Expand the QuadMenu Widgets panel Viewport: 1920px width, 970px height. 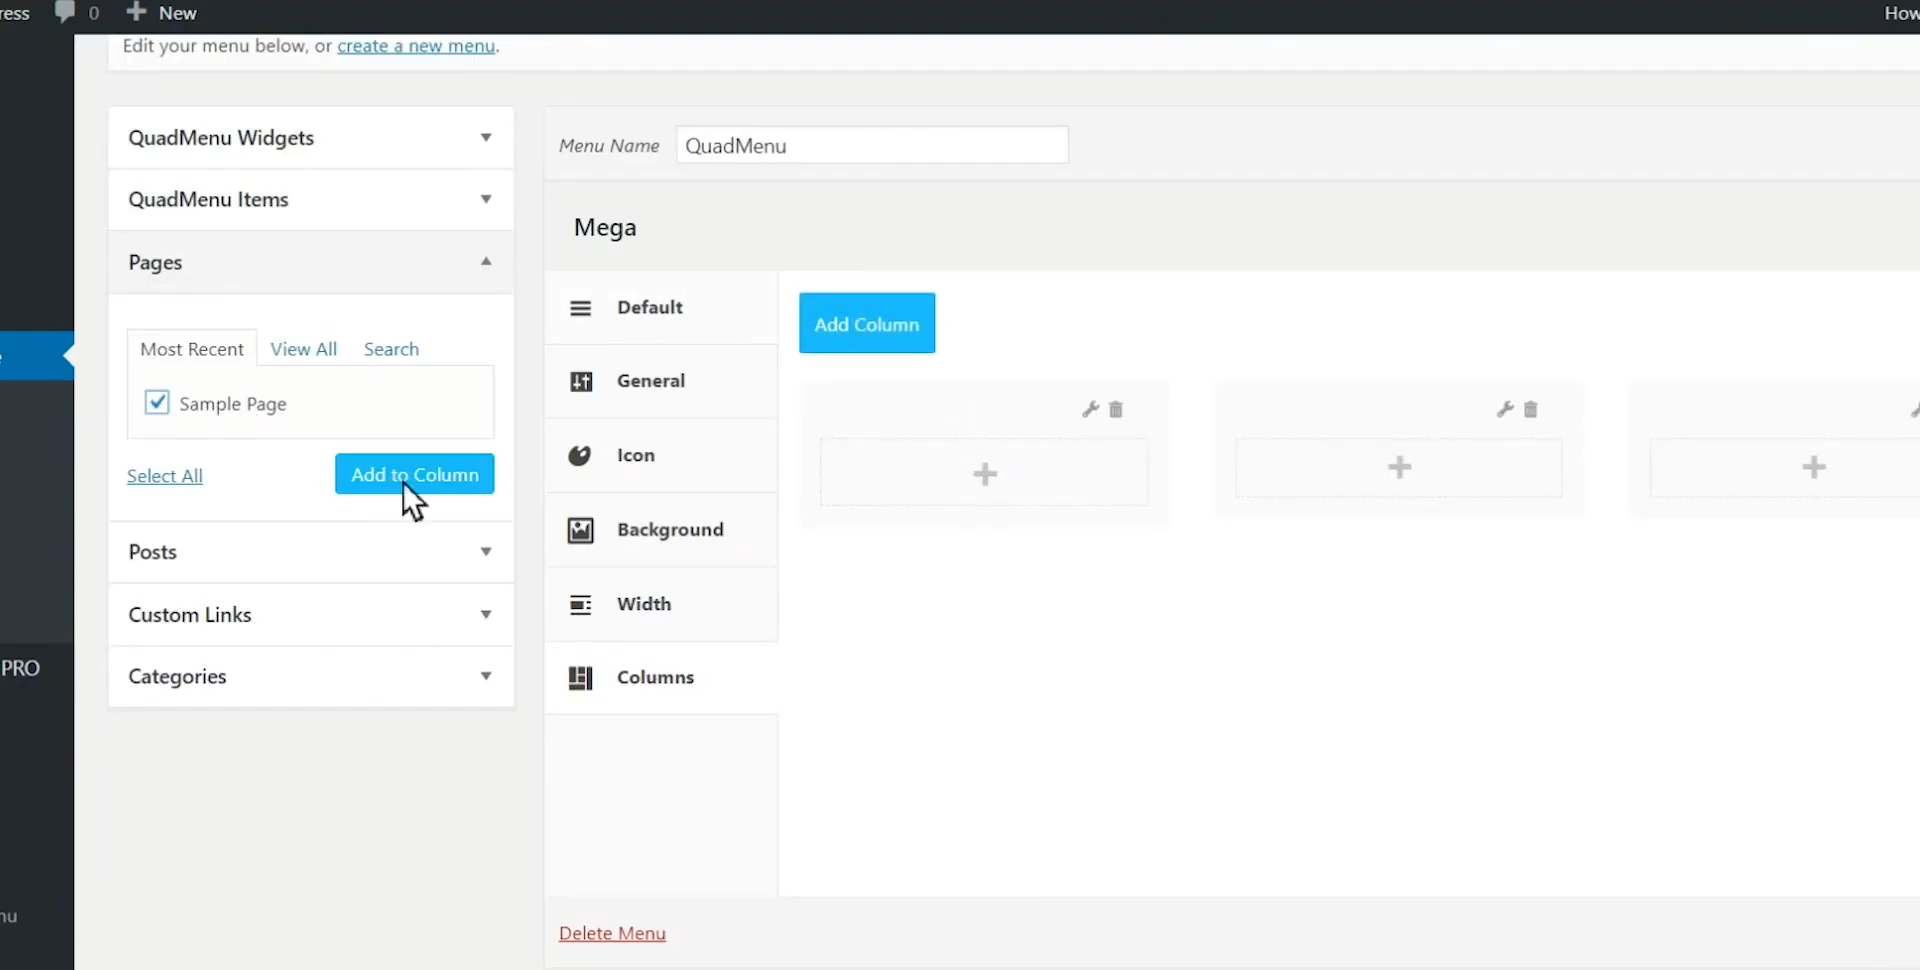pos(485,138)
